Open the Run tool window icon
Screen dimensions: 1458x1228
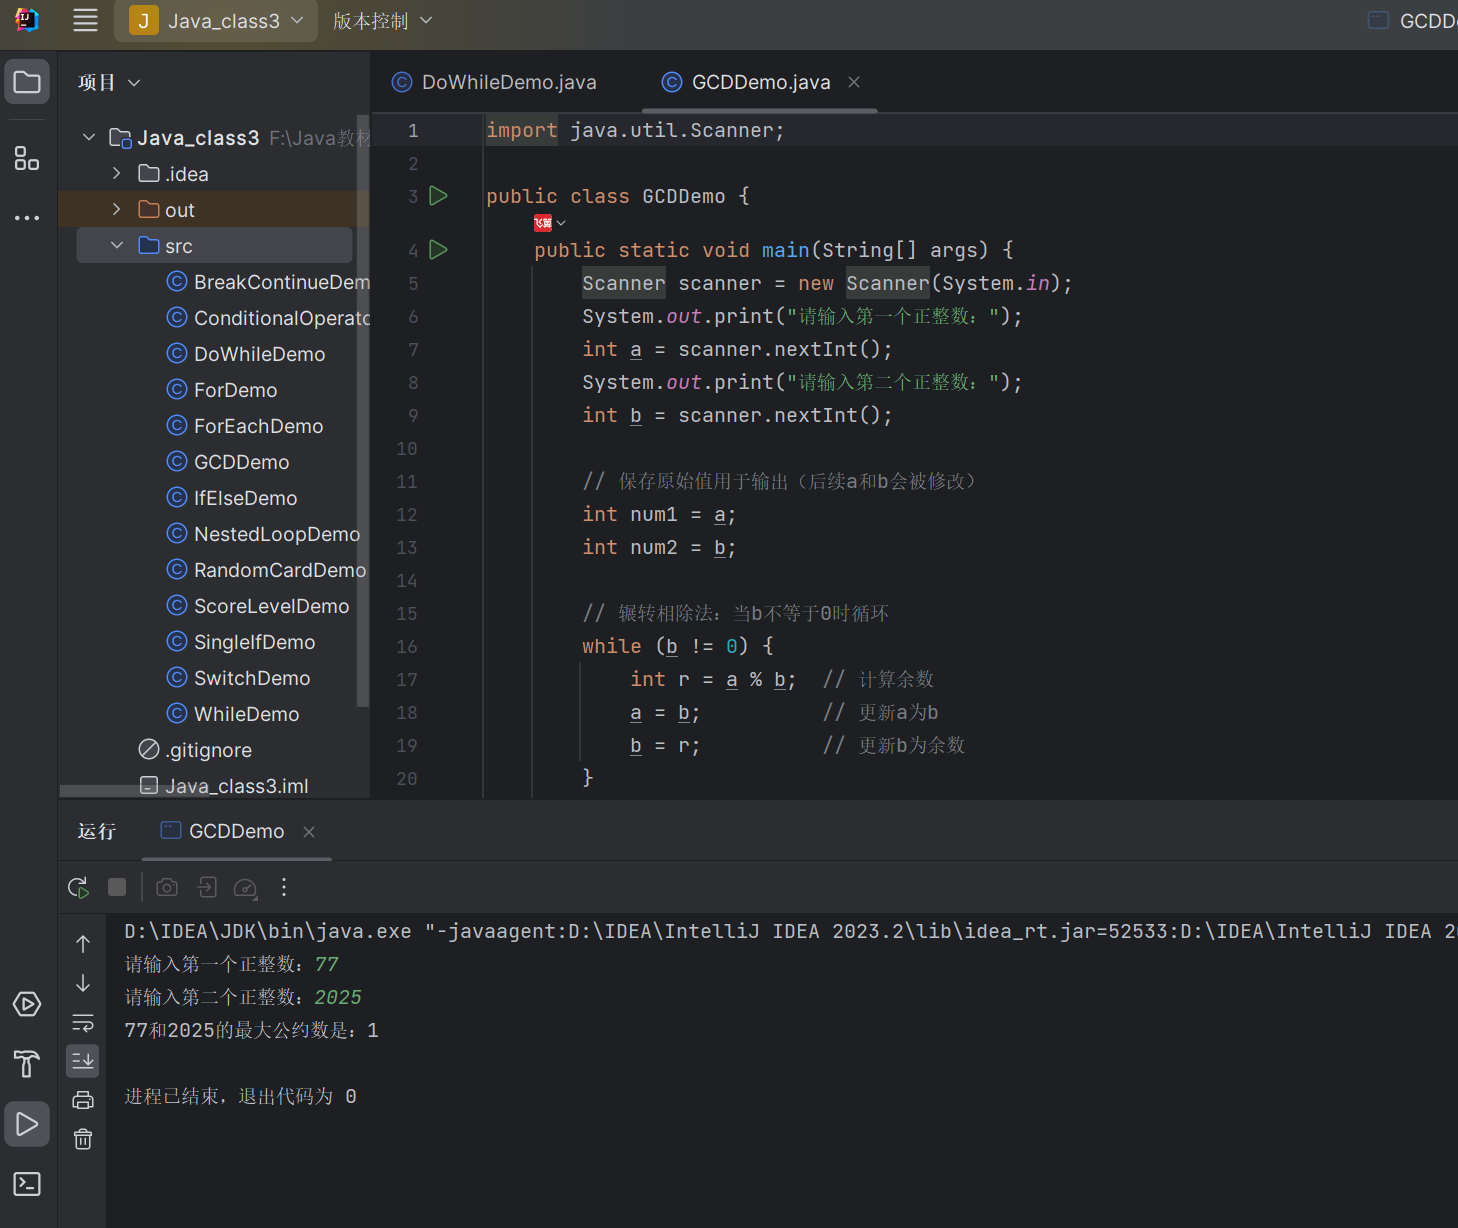(27, 1124)
